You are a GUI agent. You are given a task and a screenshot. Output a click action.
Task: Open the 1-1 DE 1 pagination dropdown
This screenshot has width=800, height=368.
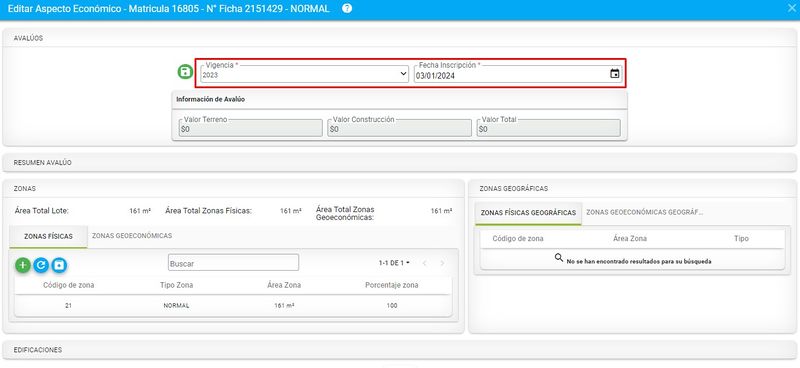coord(394,263)
